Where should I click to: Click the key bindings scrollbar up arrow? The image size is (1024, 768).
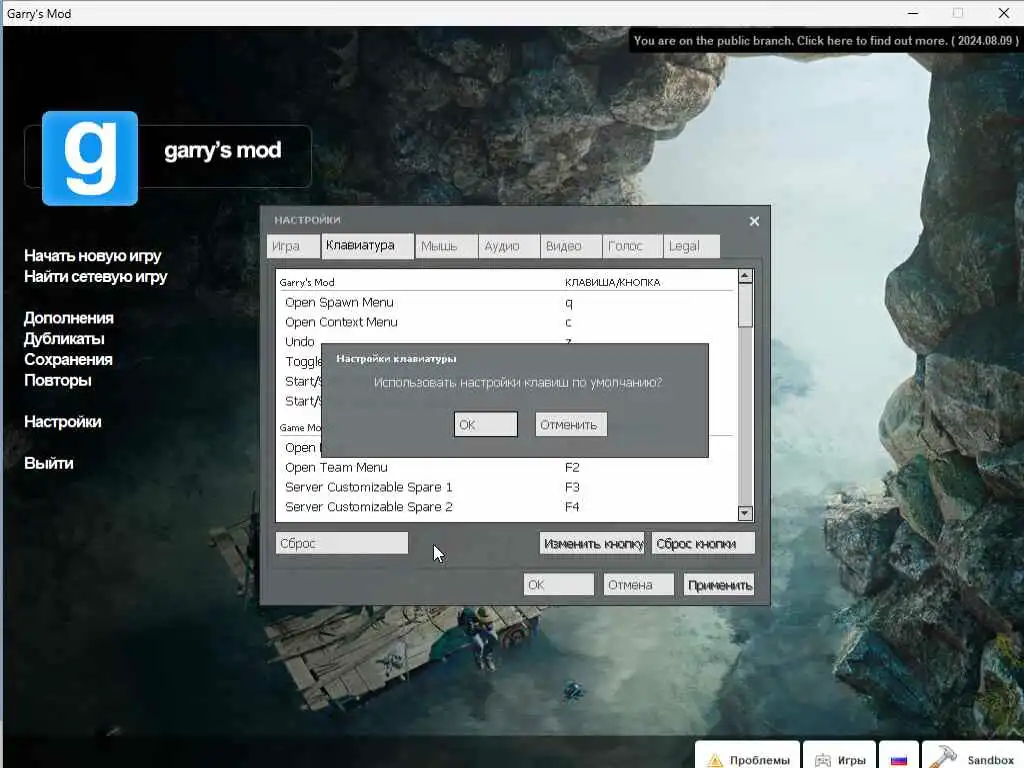tap(745, 276)
